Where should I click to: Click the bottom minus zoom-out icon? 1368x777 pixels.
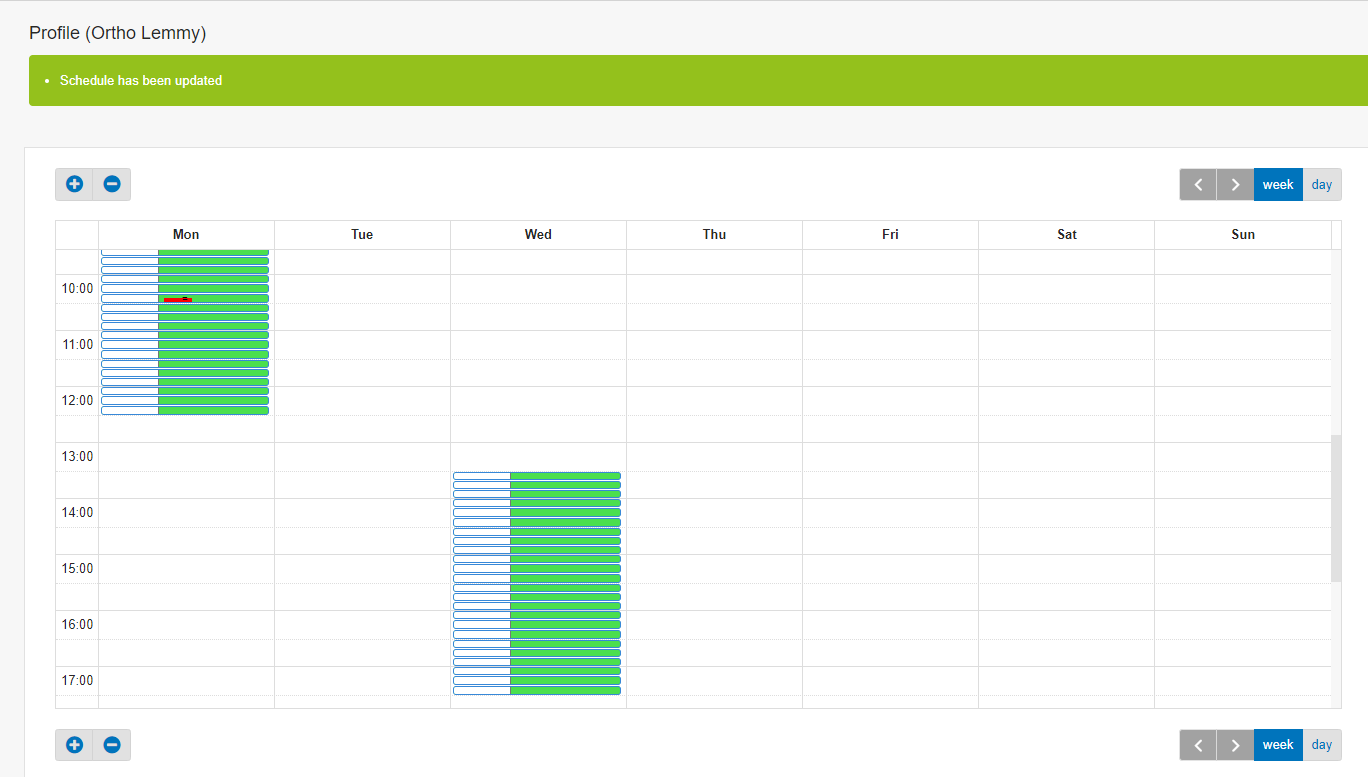pos(112,745)
